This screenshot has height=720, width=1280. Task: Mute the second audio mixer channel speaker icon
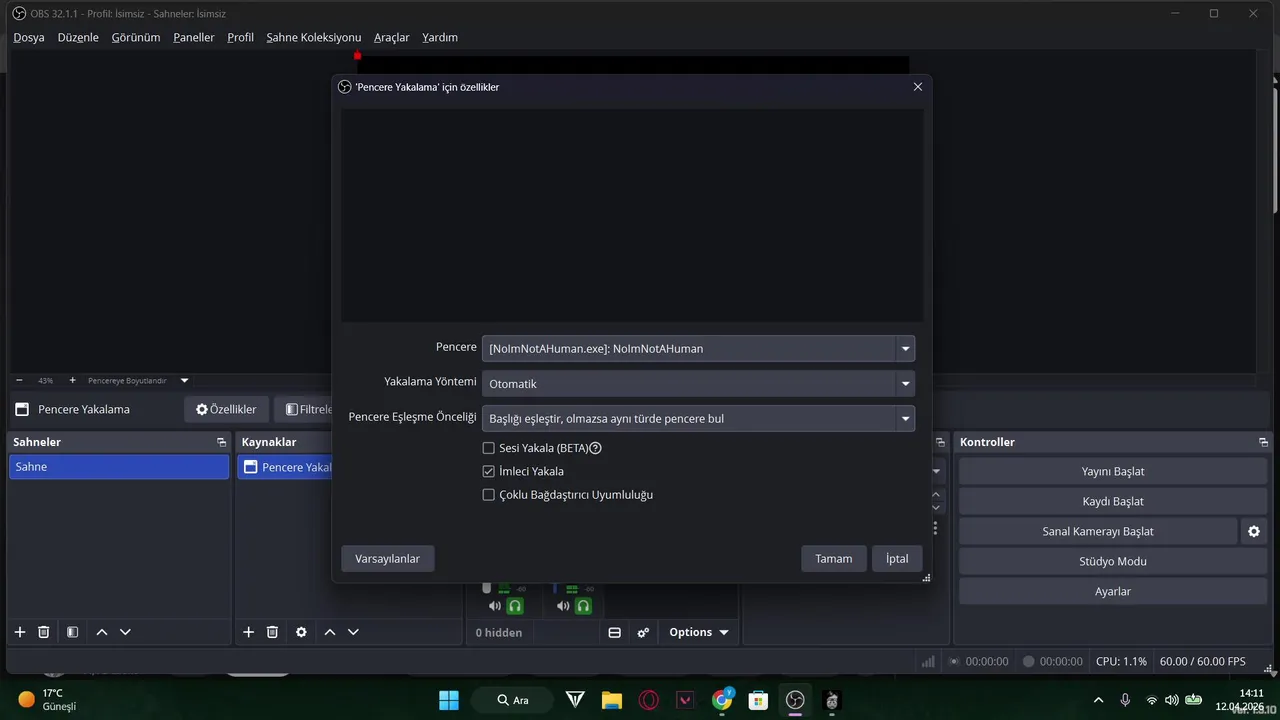click(x=563, y=606)
